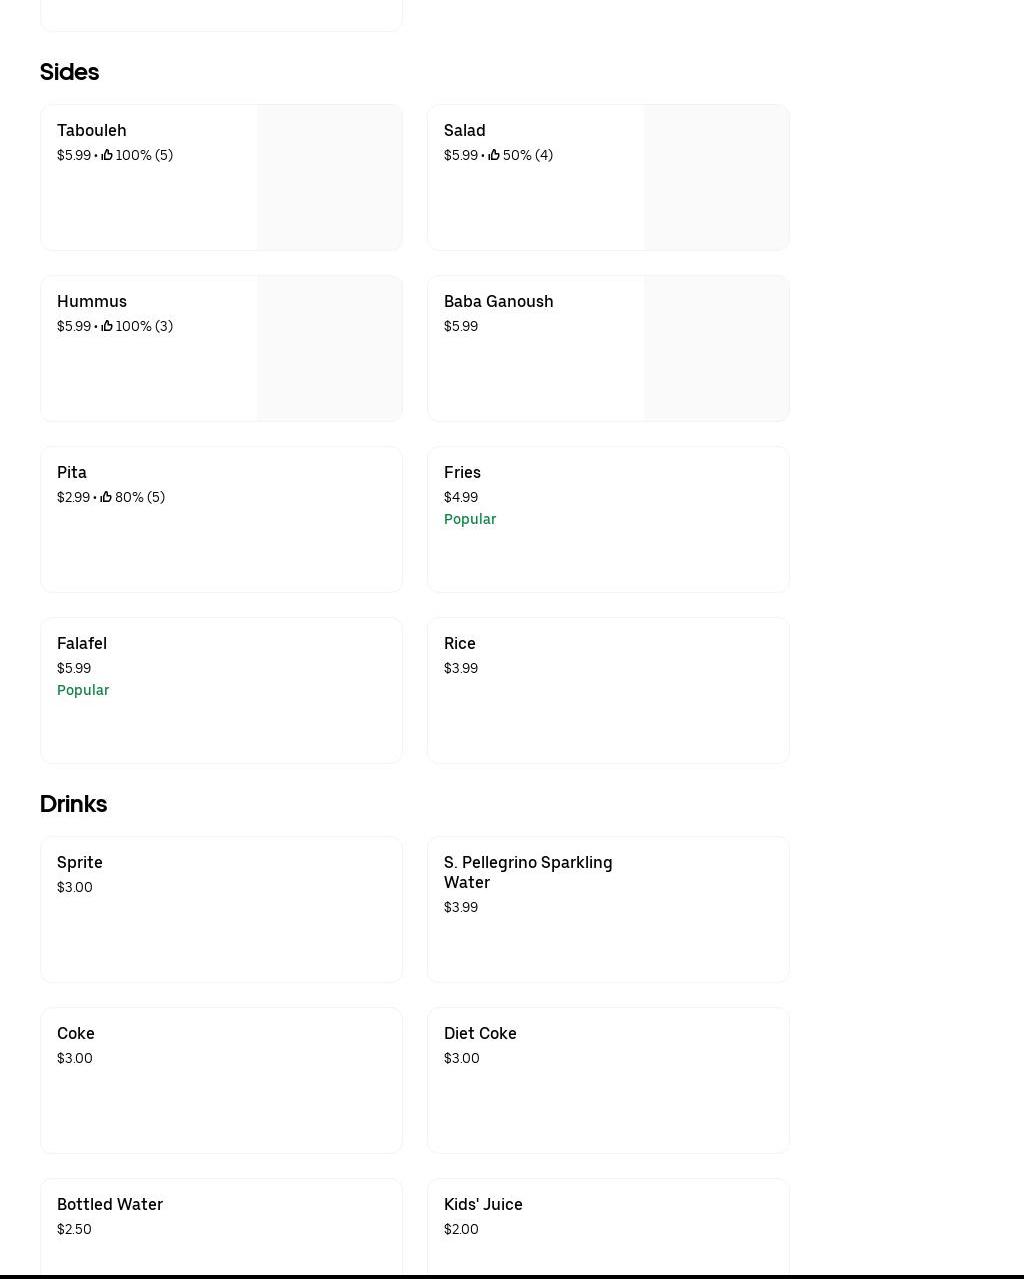The height and width of the screenshot is (1279, 1024).
Task: Click the Popular label under Fries
Action: click(x=470, y=519)
